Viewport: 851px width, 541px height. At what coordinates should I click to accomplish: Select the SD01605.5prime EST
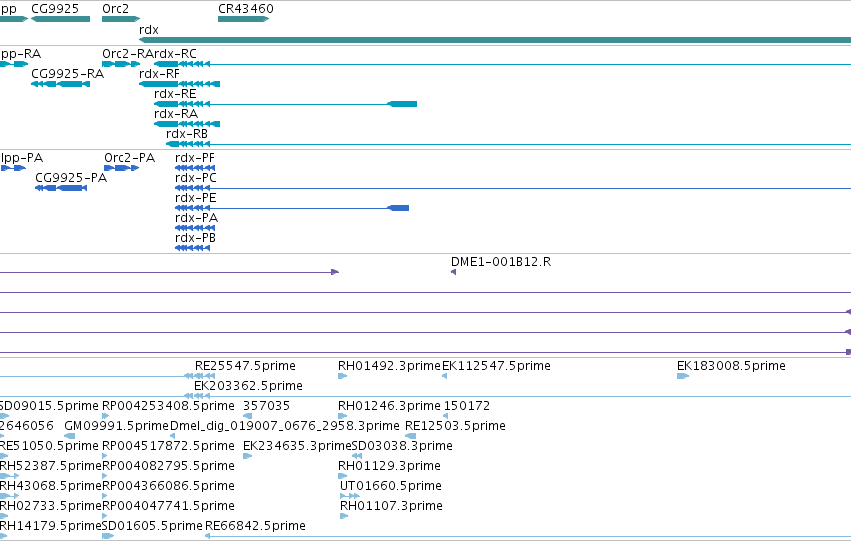click(108, 537)
